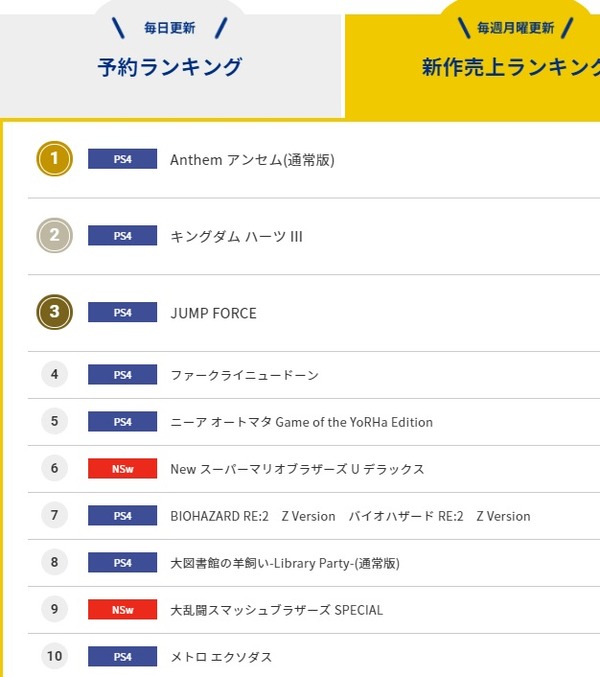Open the JUMP FORCE entry
The height and width of the screenshot is (677, 600).
[x=213, y=313]
